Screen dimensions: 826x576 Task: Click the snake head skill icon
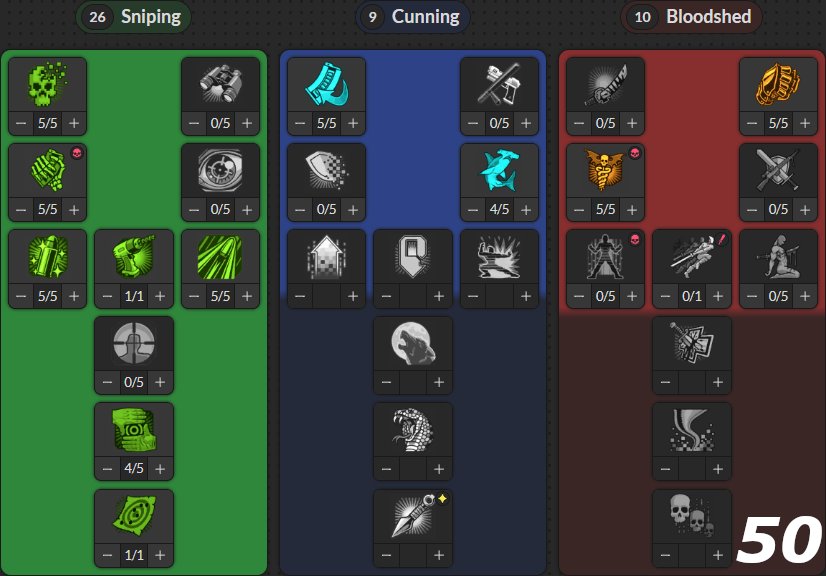[413, 430]
